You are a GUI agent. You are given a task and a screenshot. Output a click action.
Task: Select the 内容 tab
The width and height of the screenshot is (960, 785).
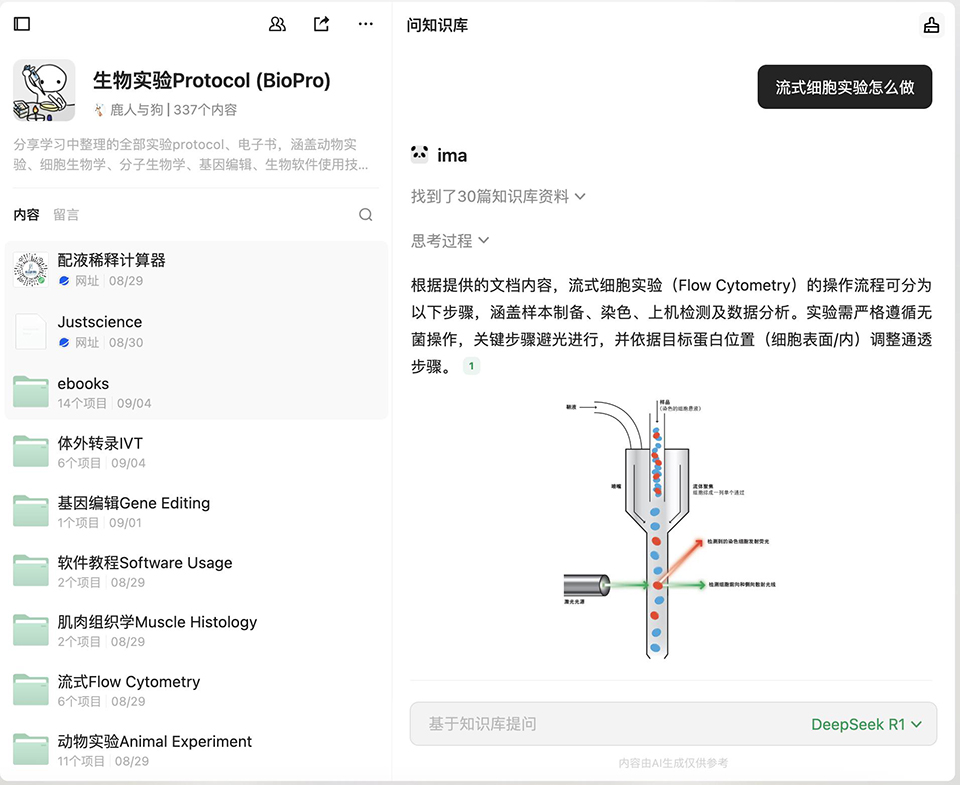coord(26,214)
